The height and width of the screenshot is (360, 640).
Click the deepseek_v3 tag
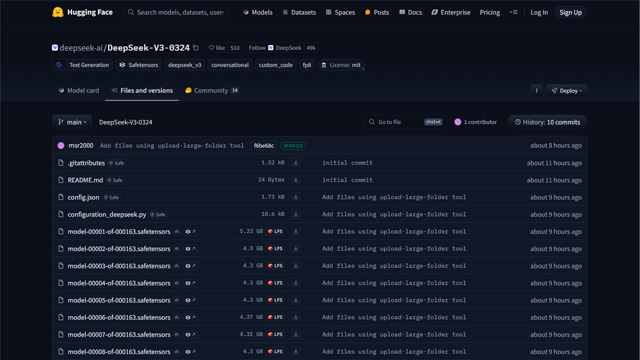(184, 65)
